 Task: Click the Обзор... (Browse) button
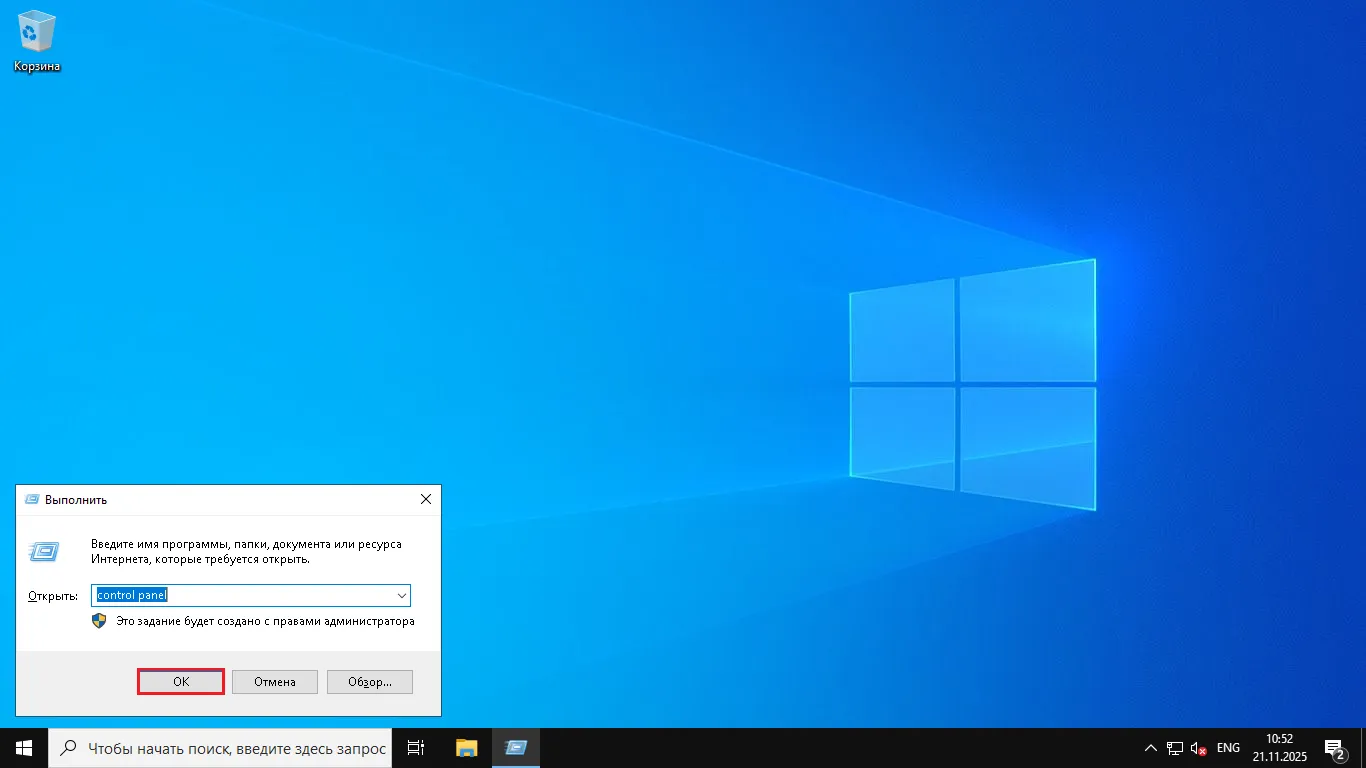pyautogui.click(x=369, y=682)
